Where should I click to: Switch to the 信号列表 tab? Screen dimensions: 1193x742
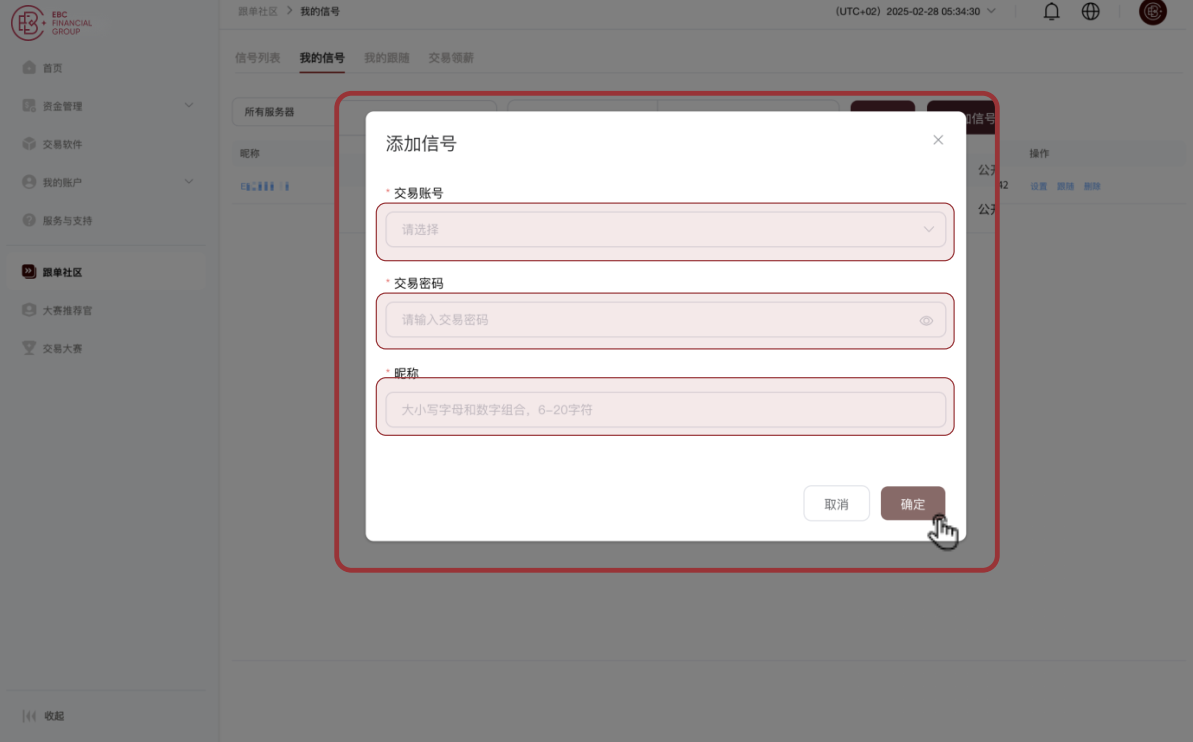[257, 58]
